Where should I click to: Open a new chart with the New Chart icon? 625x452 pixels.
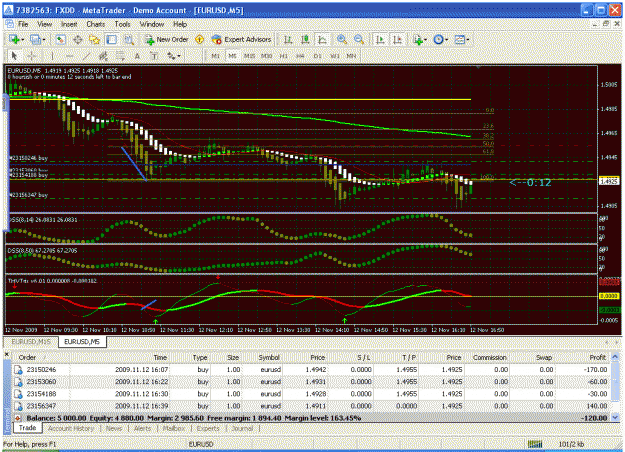click(x=14, y=39)
